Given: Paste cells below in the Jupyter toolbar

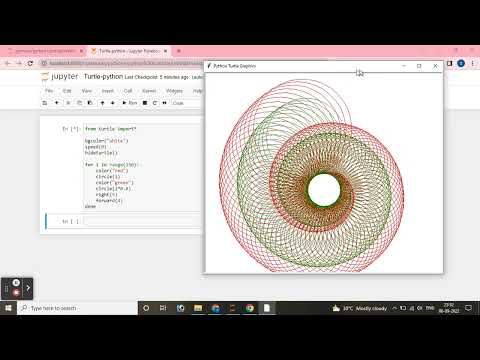Looking at the screenshot, I should 90,103.
